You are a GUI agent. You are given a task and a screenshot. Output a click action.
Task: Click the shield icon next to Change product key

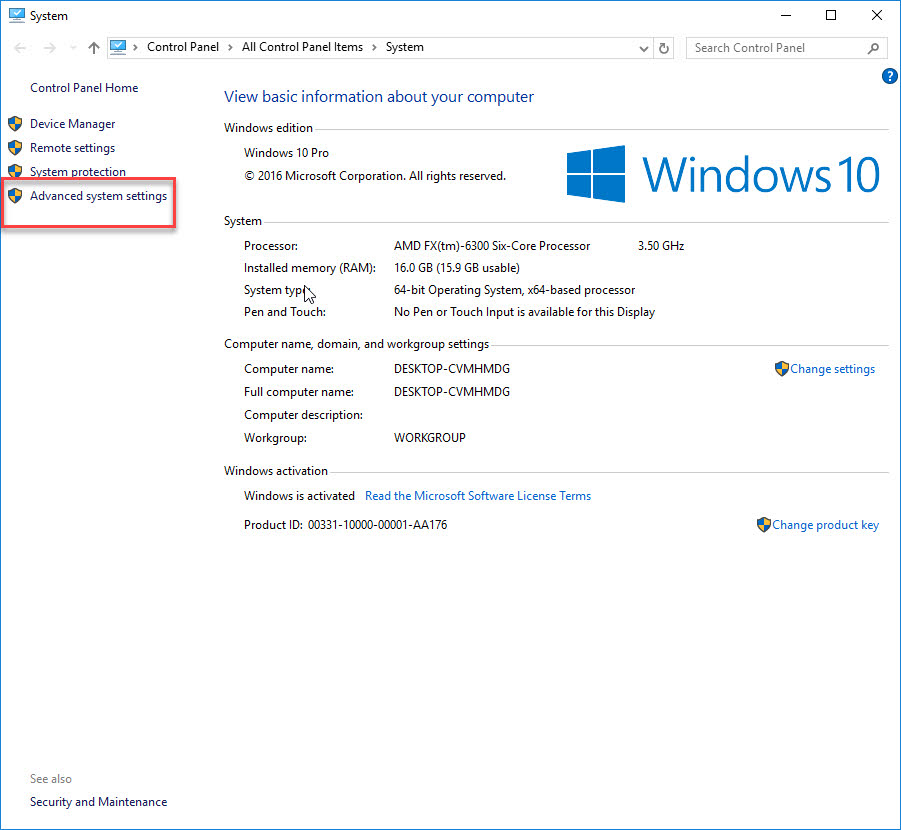[763, 524]
